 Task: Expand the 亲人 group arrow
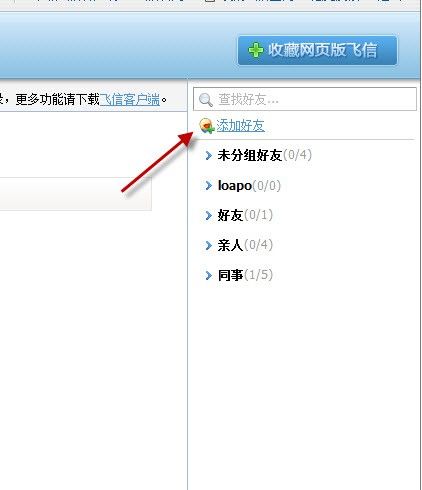pyautogui.click(x=209, y=245)
